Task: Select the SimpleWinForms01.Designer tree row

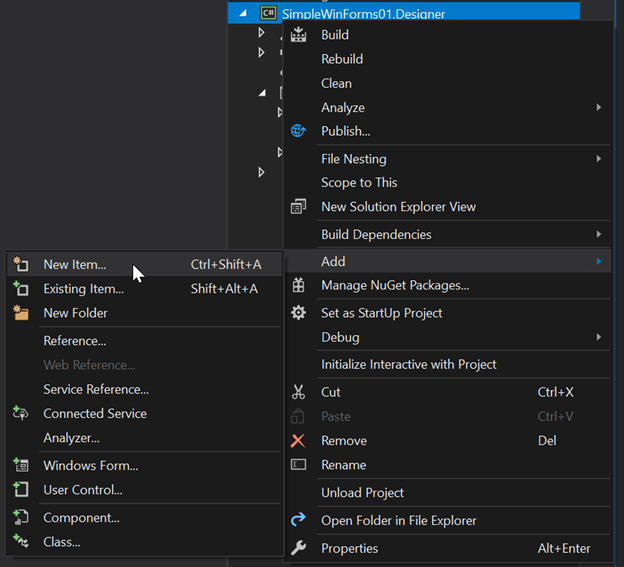Action: (404, 13)
